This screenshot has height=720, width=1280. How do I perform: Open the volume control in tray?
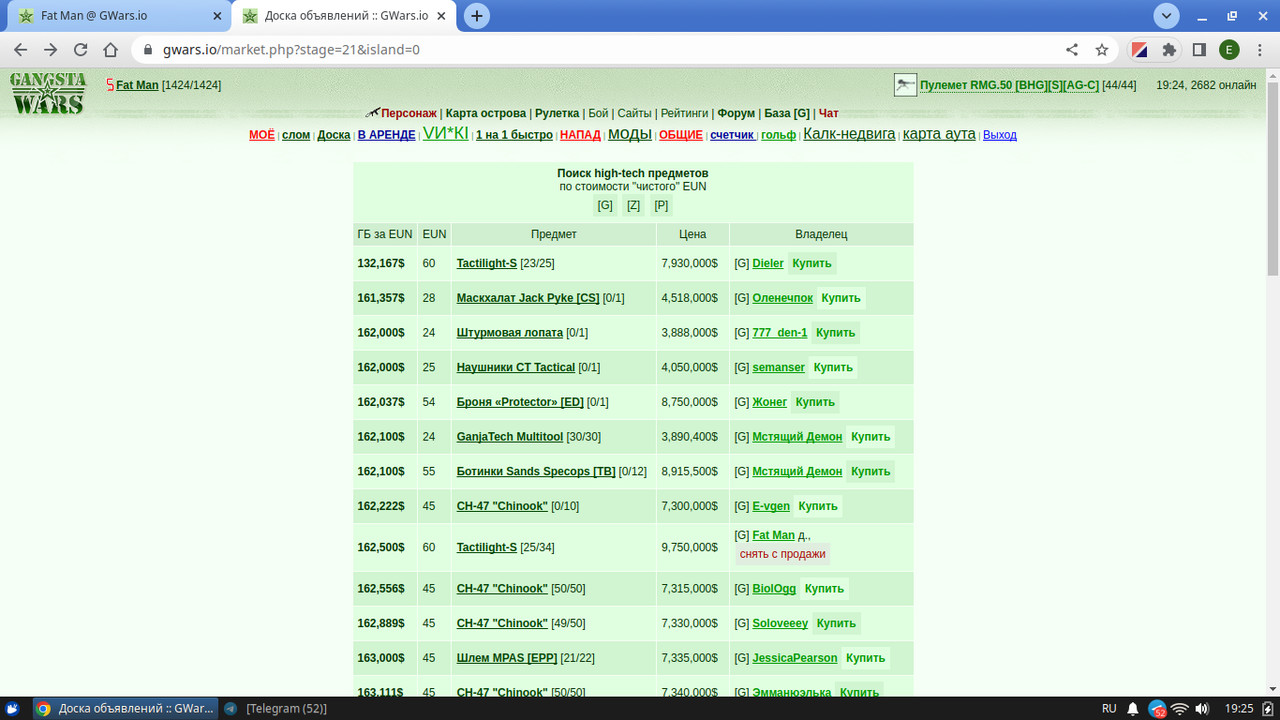coord(1202,708)
